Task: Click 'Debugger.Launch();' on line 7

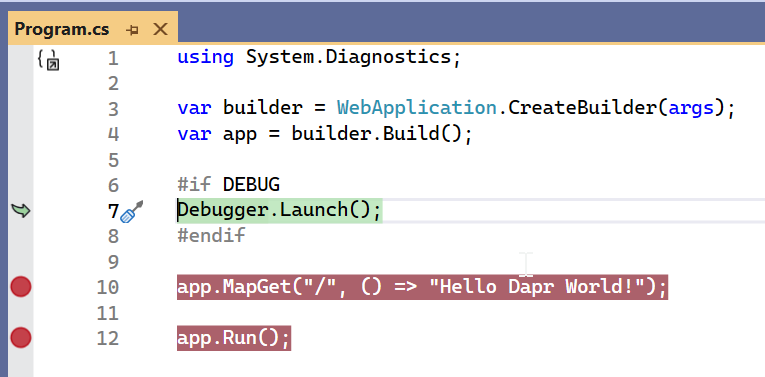Action: [279, 210]
